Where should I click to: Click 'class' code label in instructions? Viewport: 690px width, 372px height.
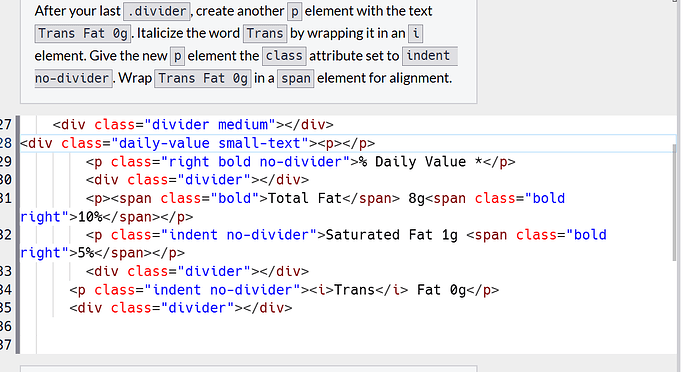coord(284,56)
